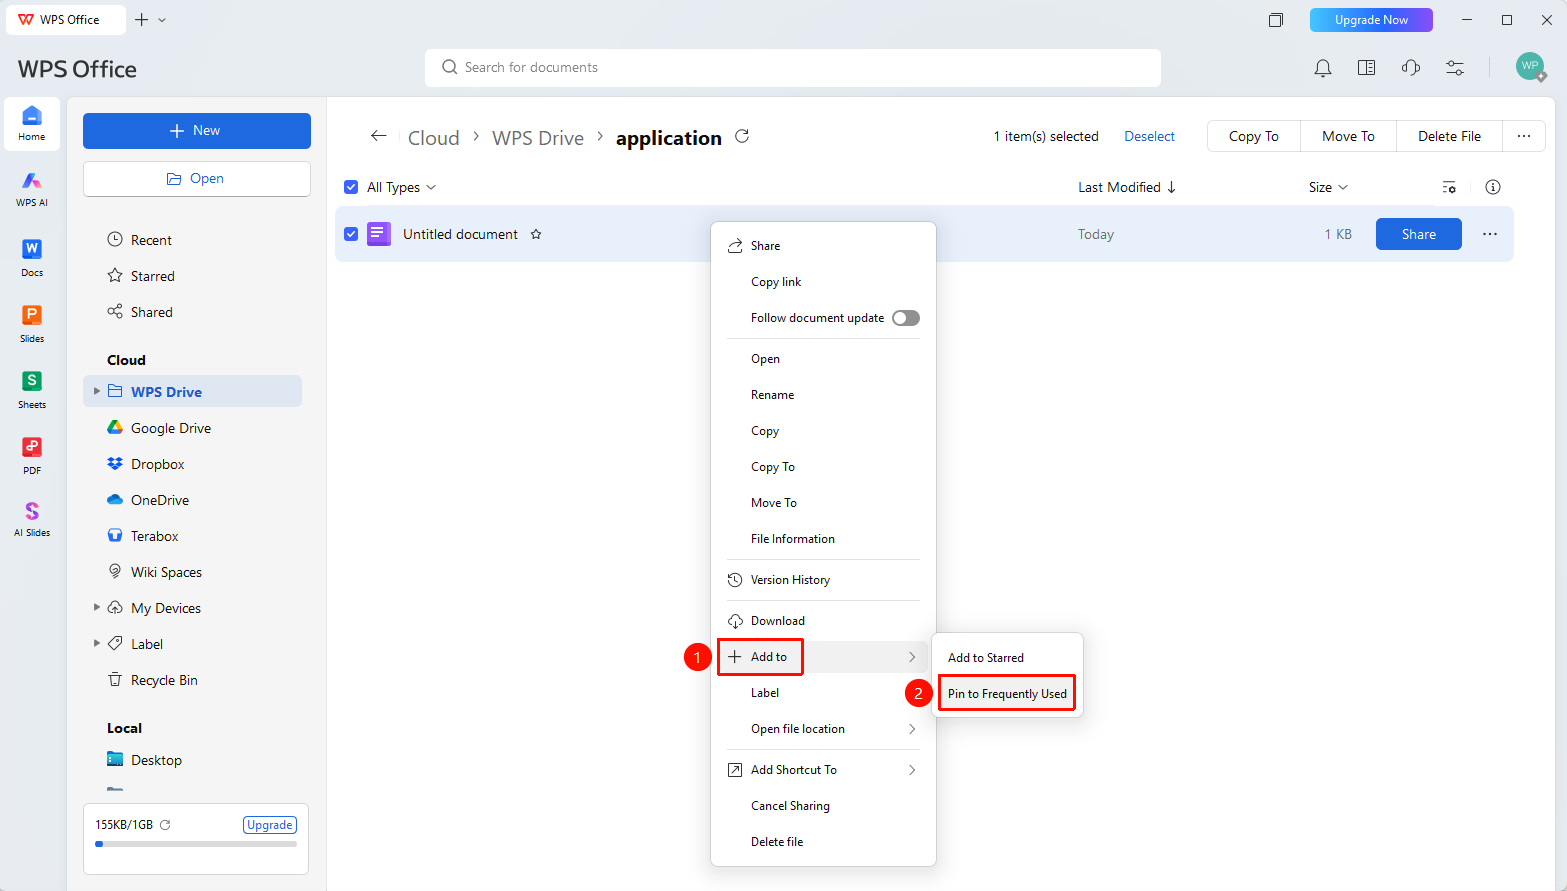Open the PDF app icon
This screenshot has height=891, width=1567.
click(x=32, y=455)
